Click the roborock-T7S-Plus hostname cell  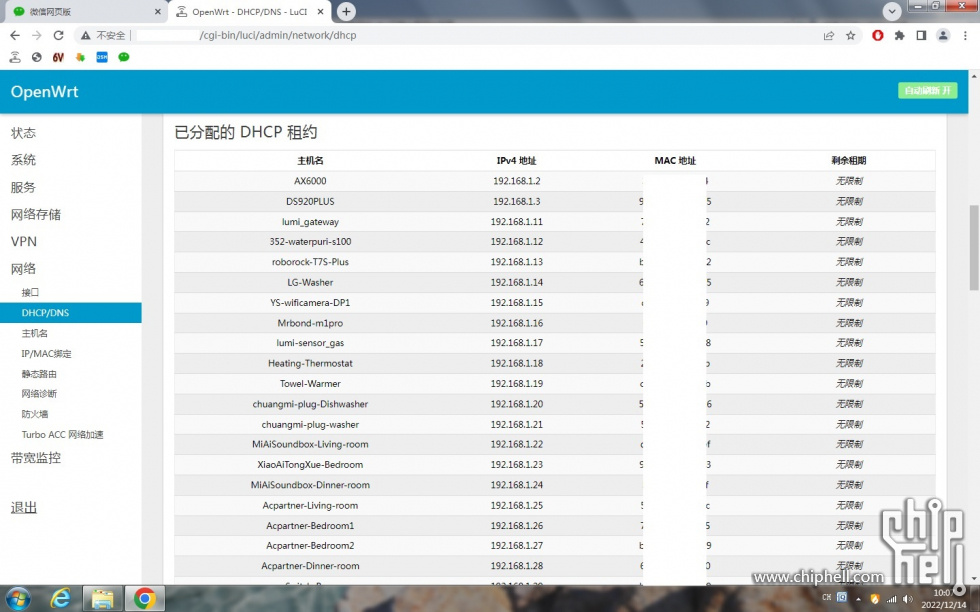click(310, 262)
